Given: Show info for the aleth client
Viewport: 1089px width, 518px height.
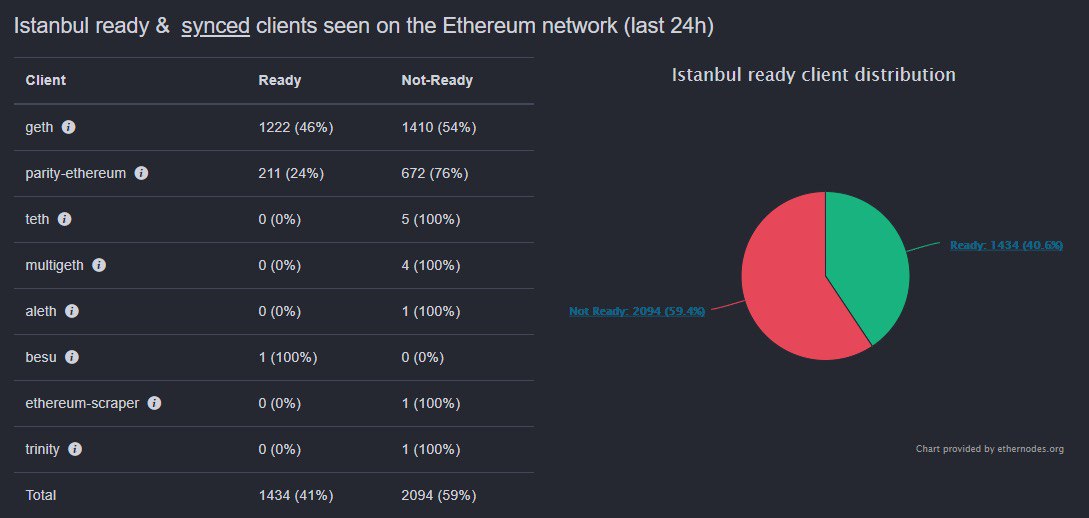Looking at the screenshot, I should pyautogui.click(x=72, y=312).
